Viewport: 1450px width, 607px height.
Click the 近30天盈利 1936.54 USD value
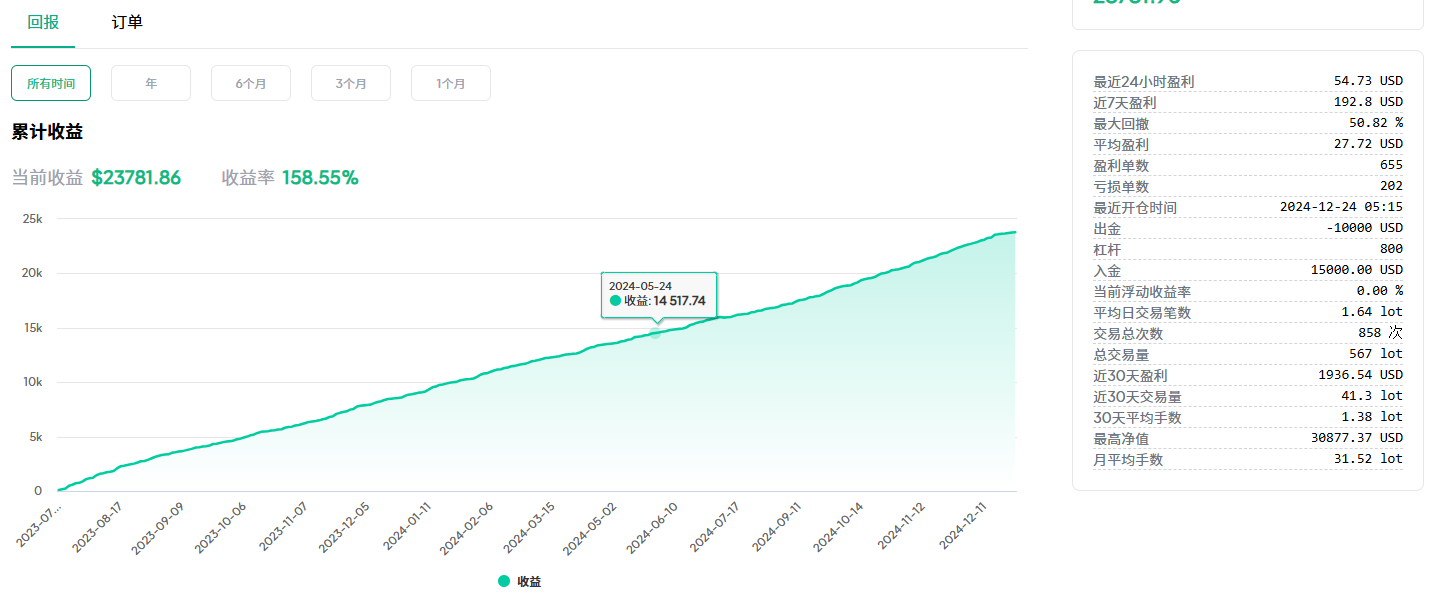[x=1361, y=375]
